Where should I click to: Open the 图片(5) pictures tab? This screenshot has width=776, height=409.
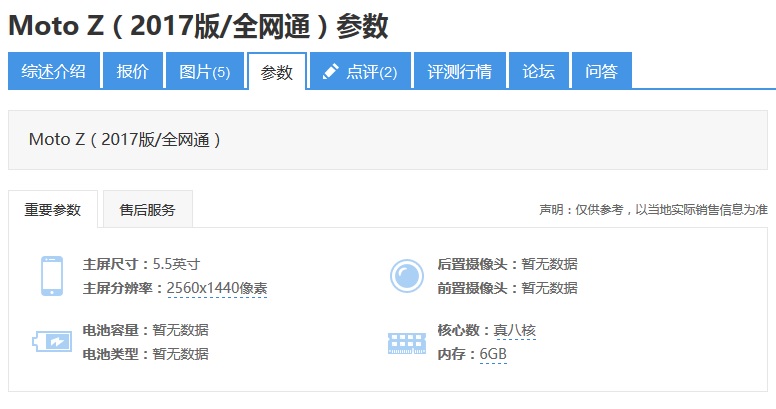pyautogui.click(x=204, y=72)
